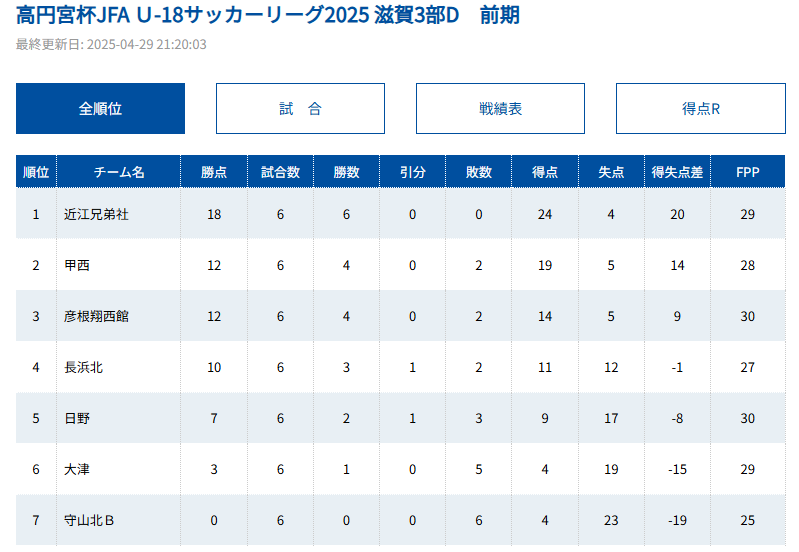Click team name 日野
Image resolution: width=799 pixels, height=552 pixels.
(x=77, y=418)
